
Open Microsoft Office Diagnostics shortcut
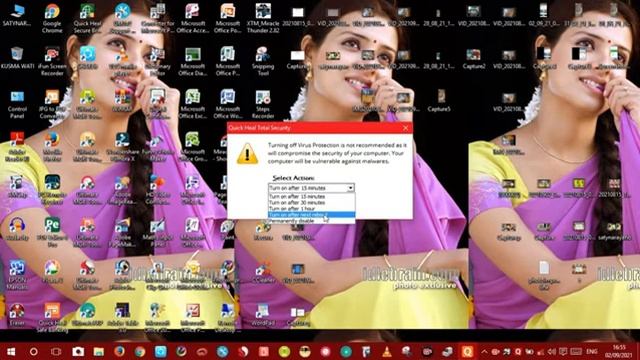(x=192, y=61)
